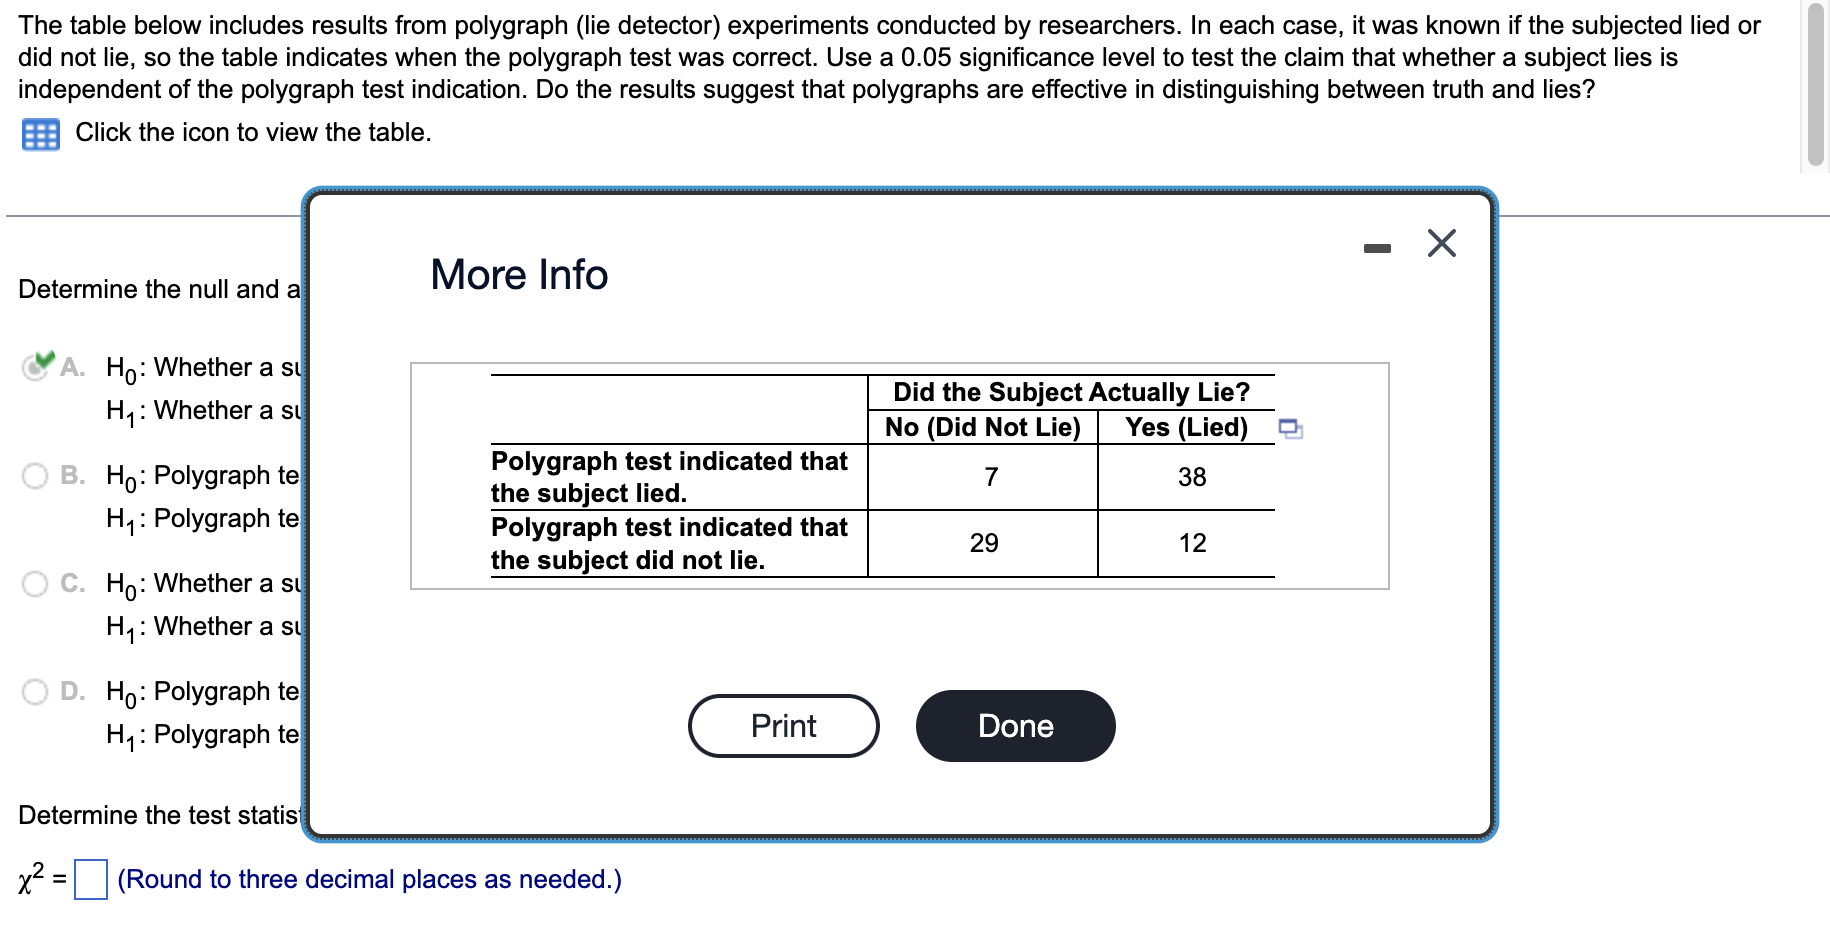Select answer choice C radio button
The width and height of the screenshot is (1830, 944).
[x=35, y=583]
